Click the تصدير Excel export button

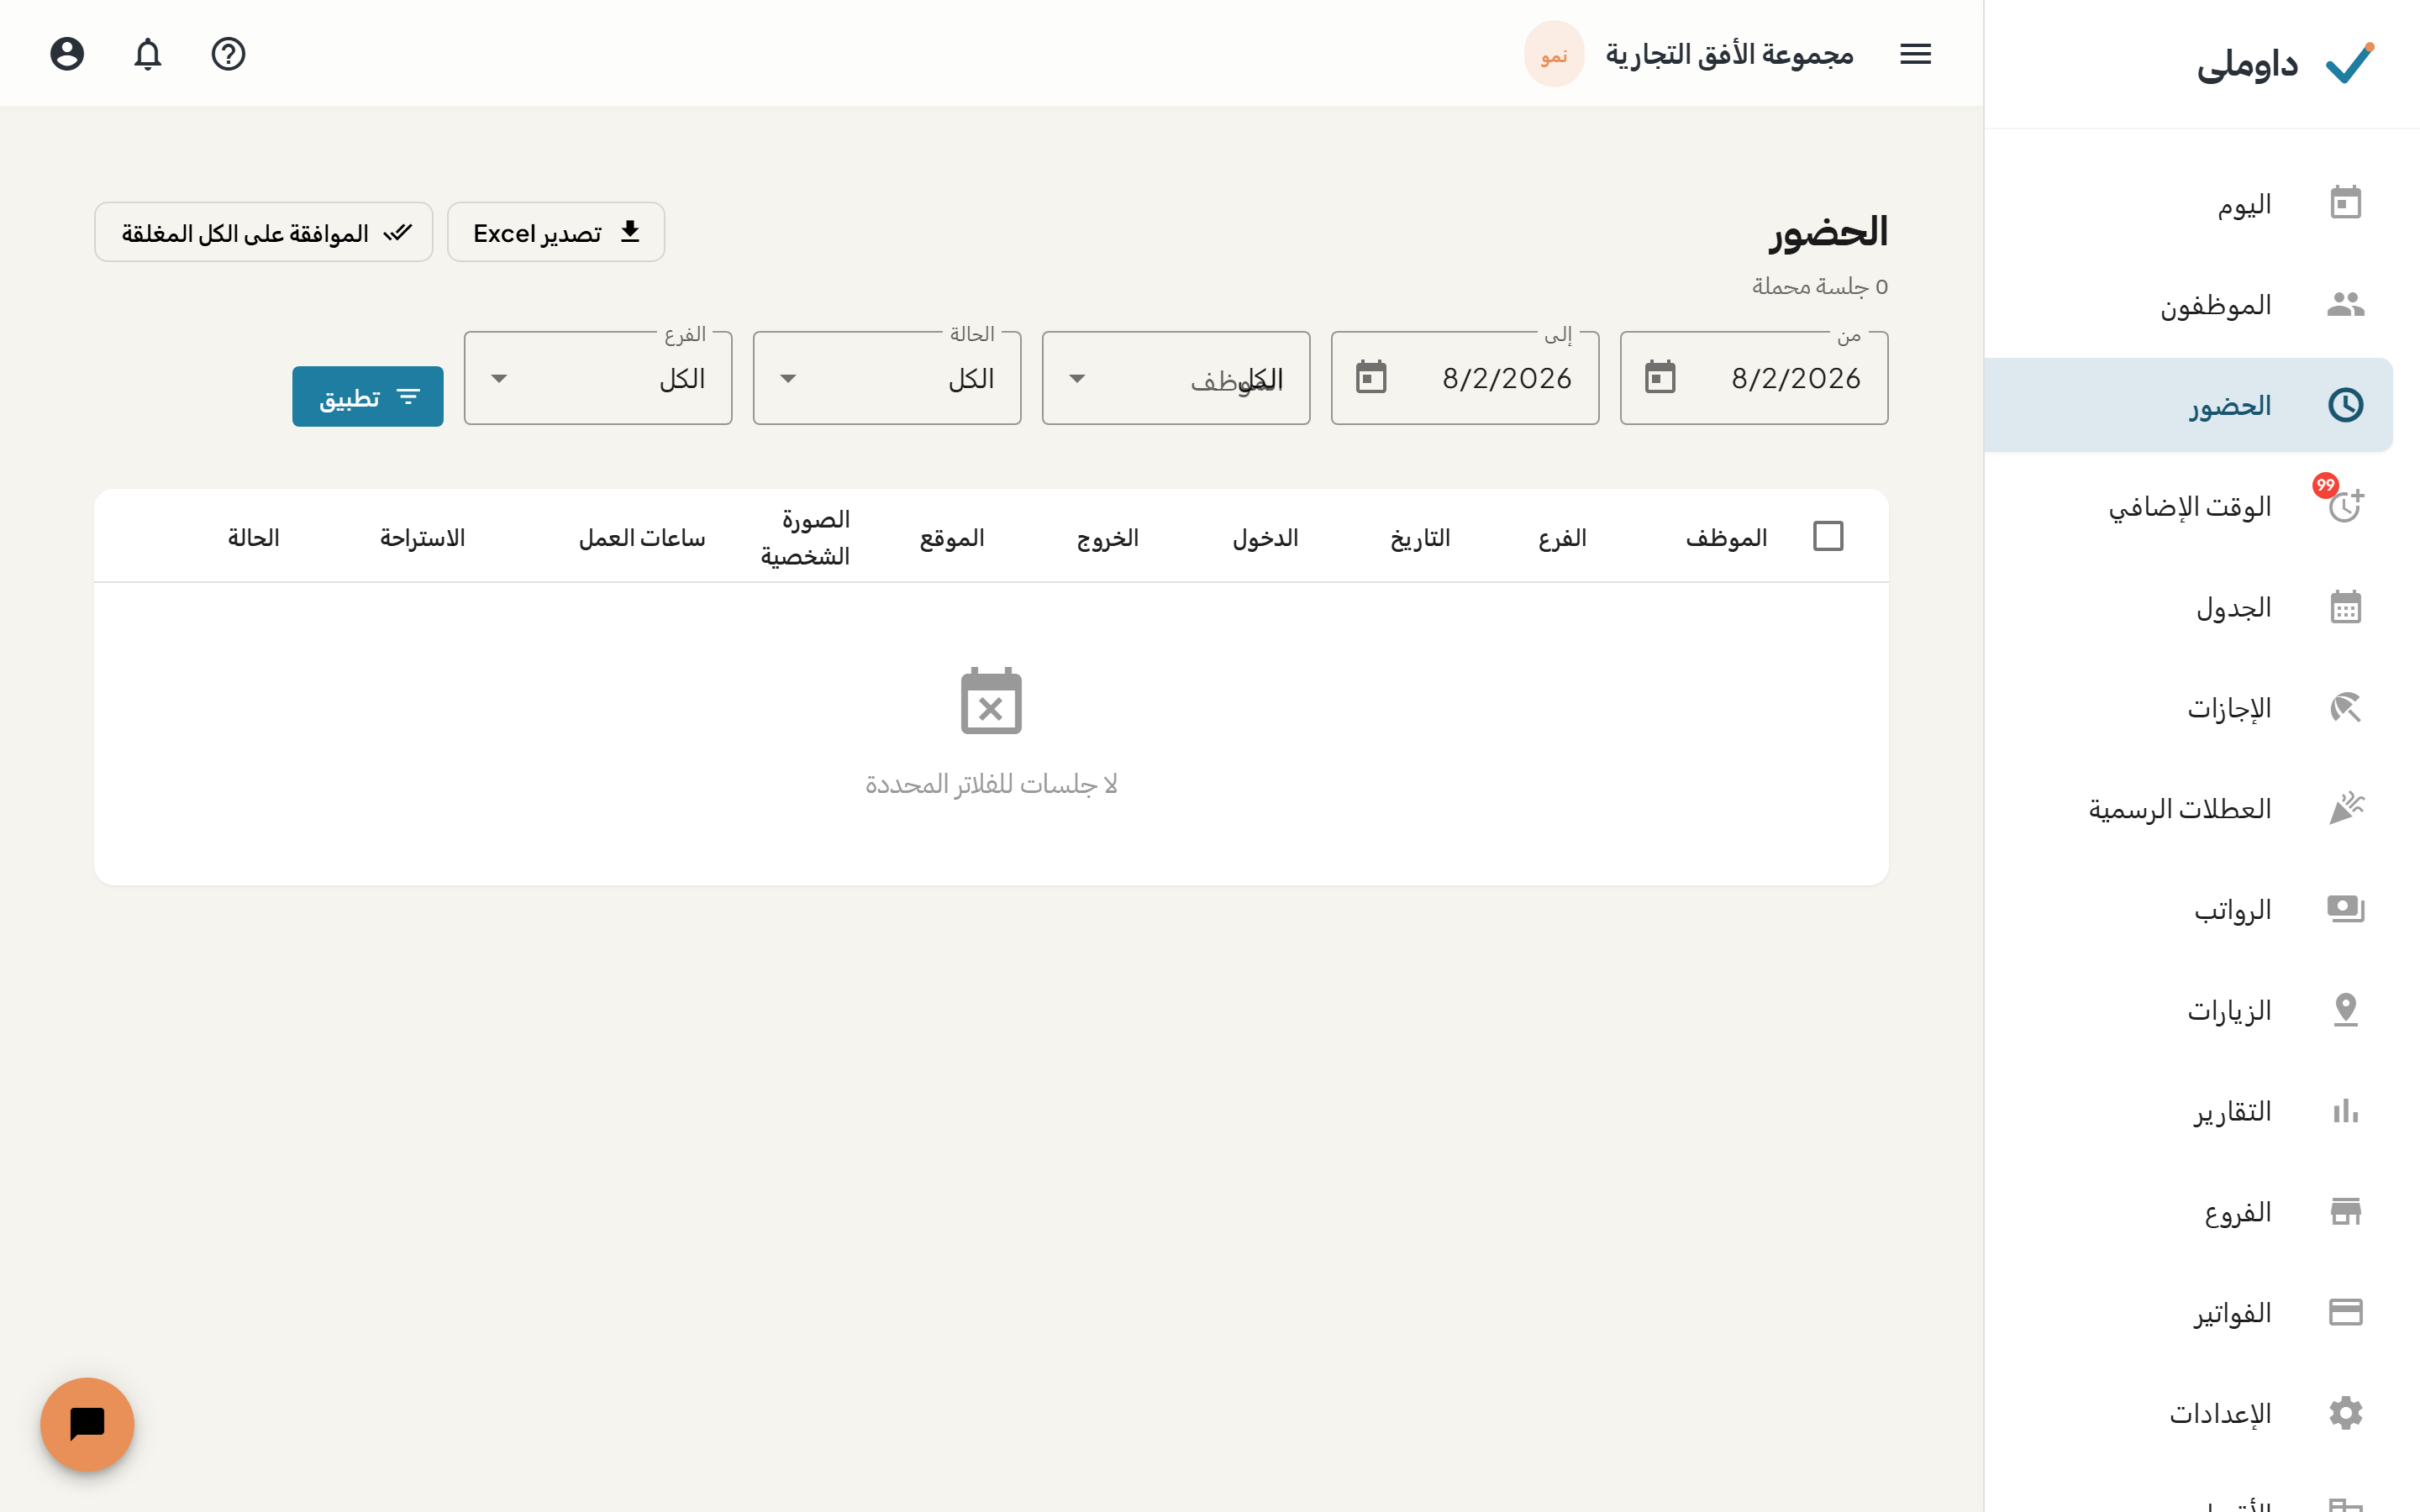pos(556,232)
